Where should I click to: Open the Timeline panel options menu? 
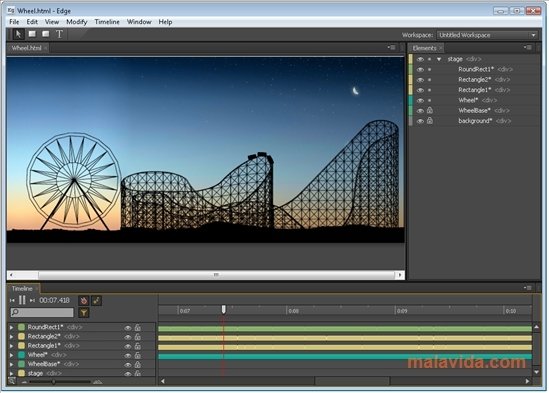[x=528, y=288]
